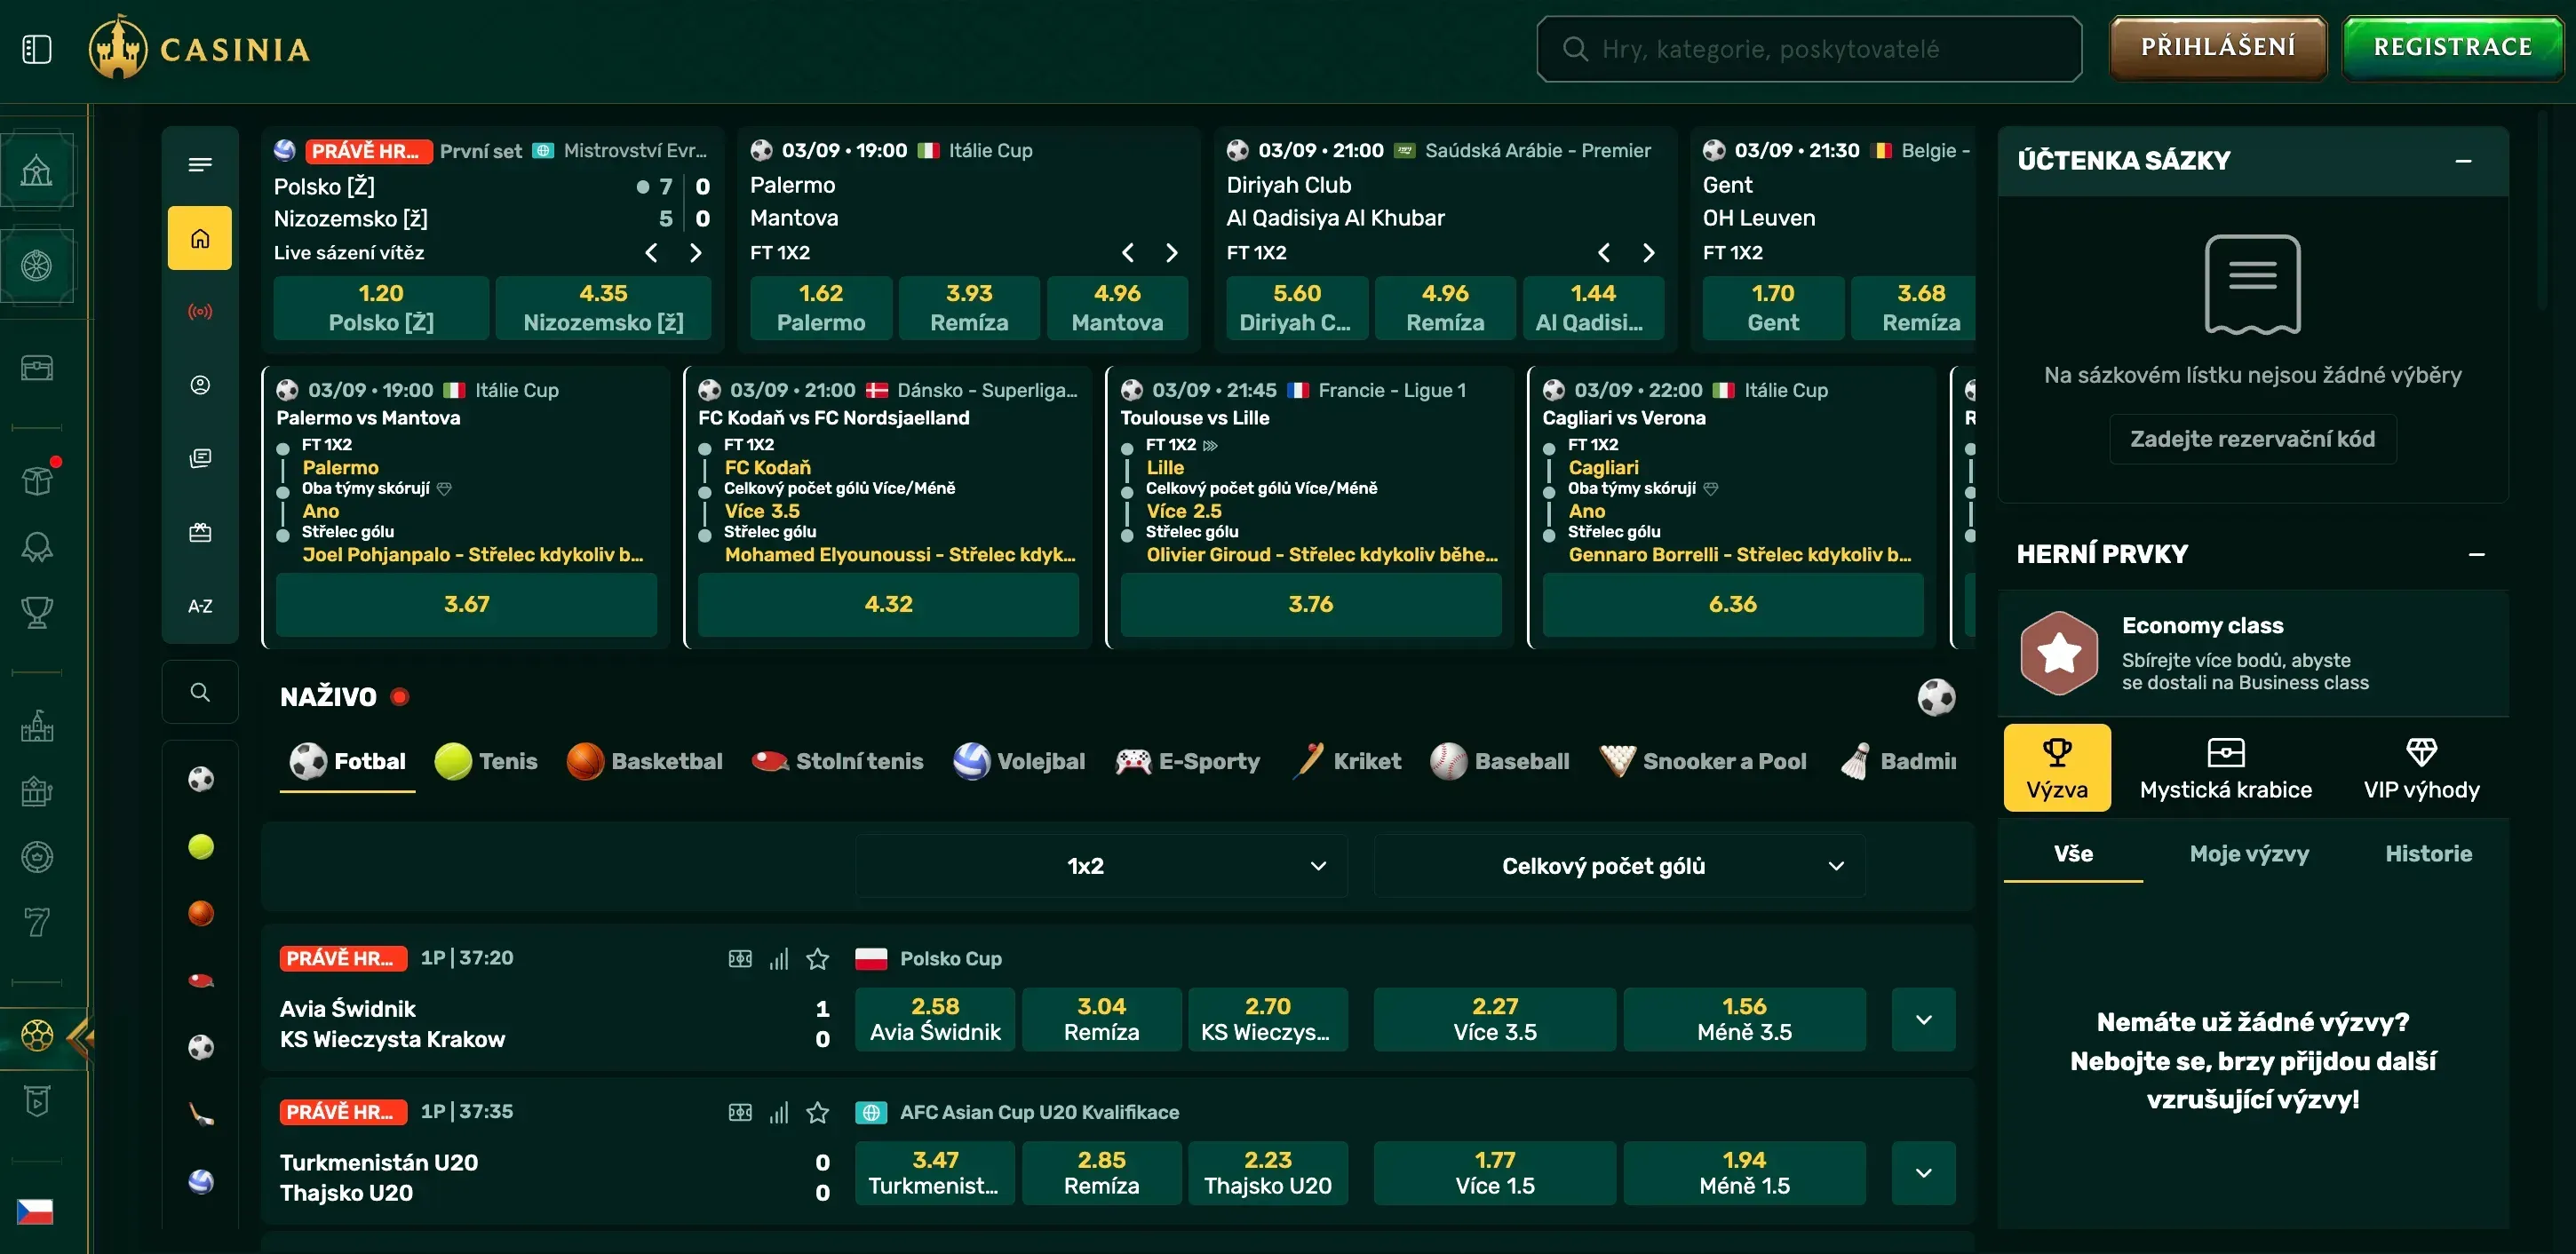Expand more markets for Turkmenistán U20 match
Viewport: 2576px width, 1254px height.
click(1923, 1172)
